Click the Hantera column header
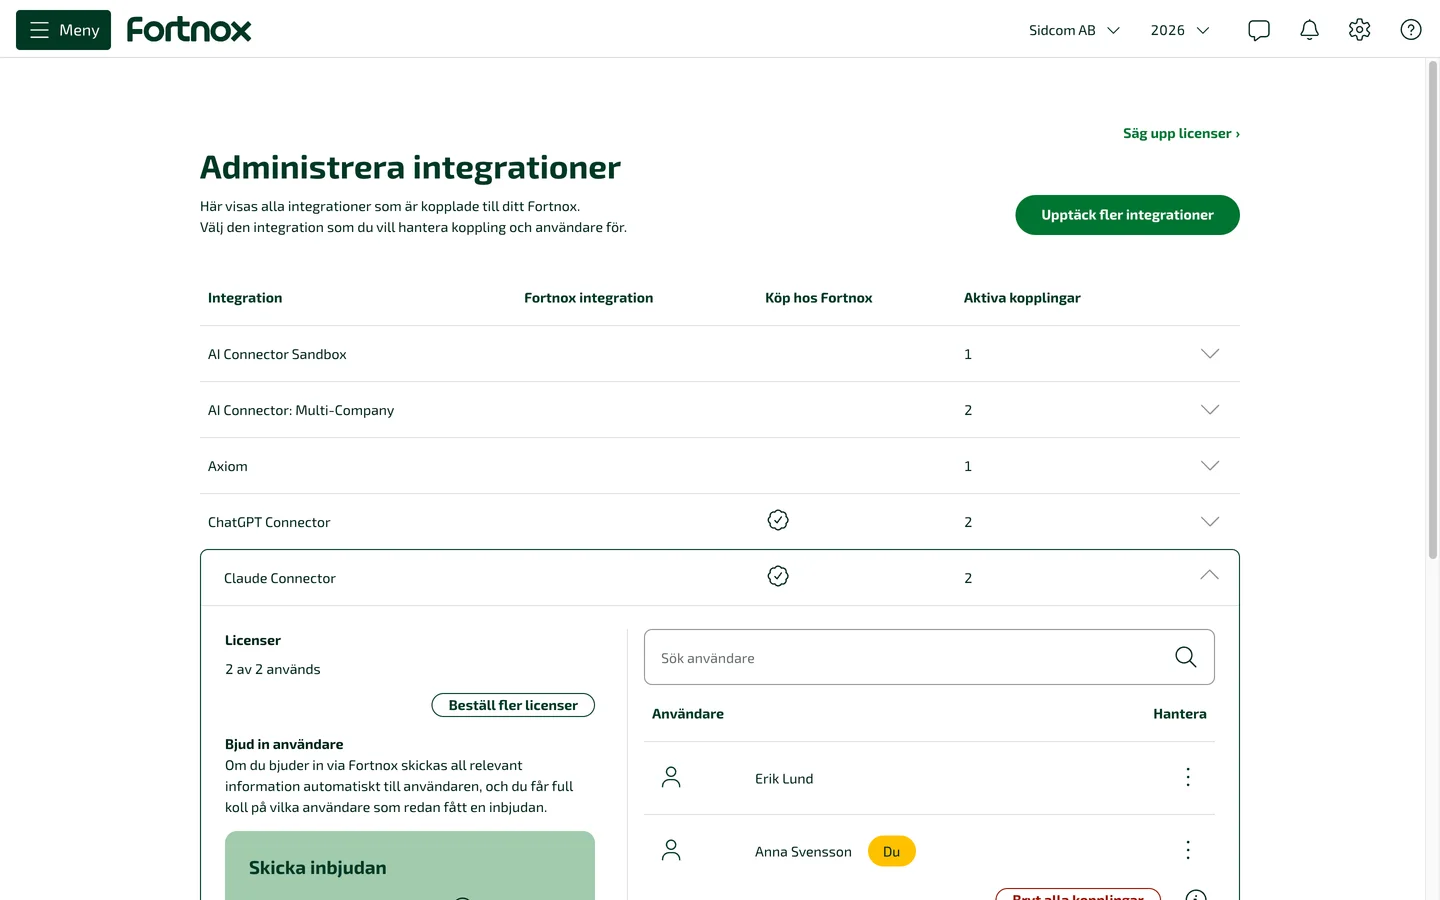Screen dimensions: 1440x900 pos(1180,714)
